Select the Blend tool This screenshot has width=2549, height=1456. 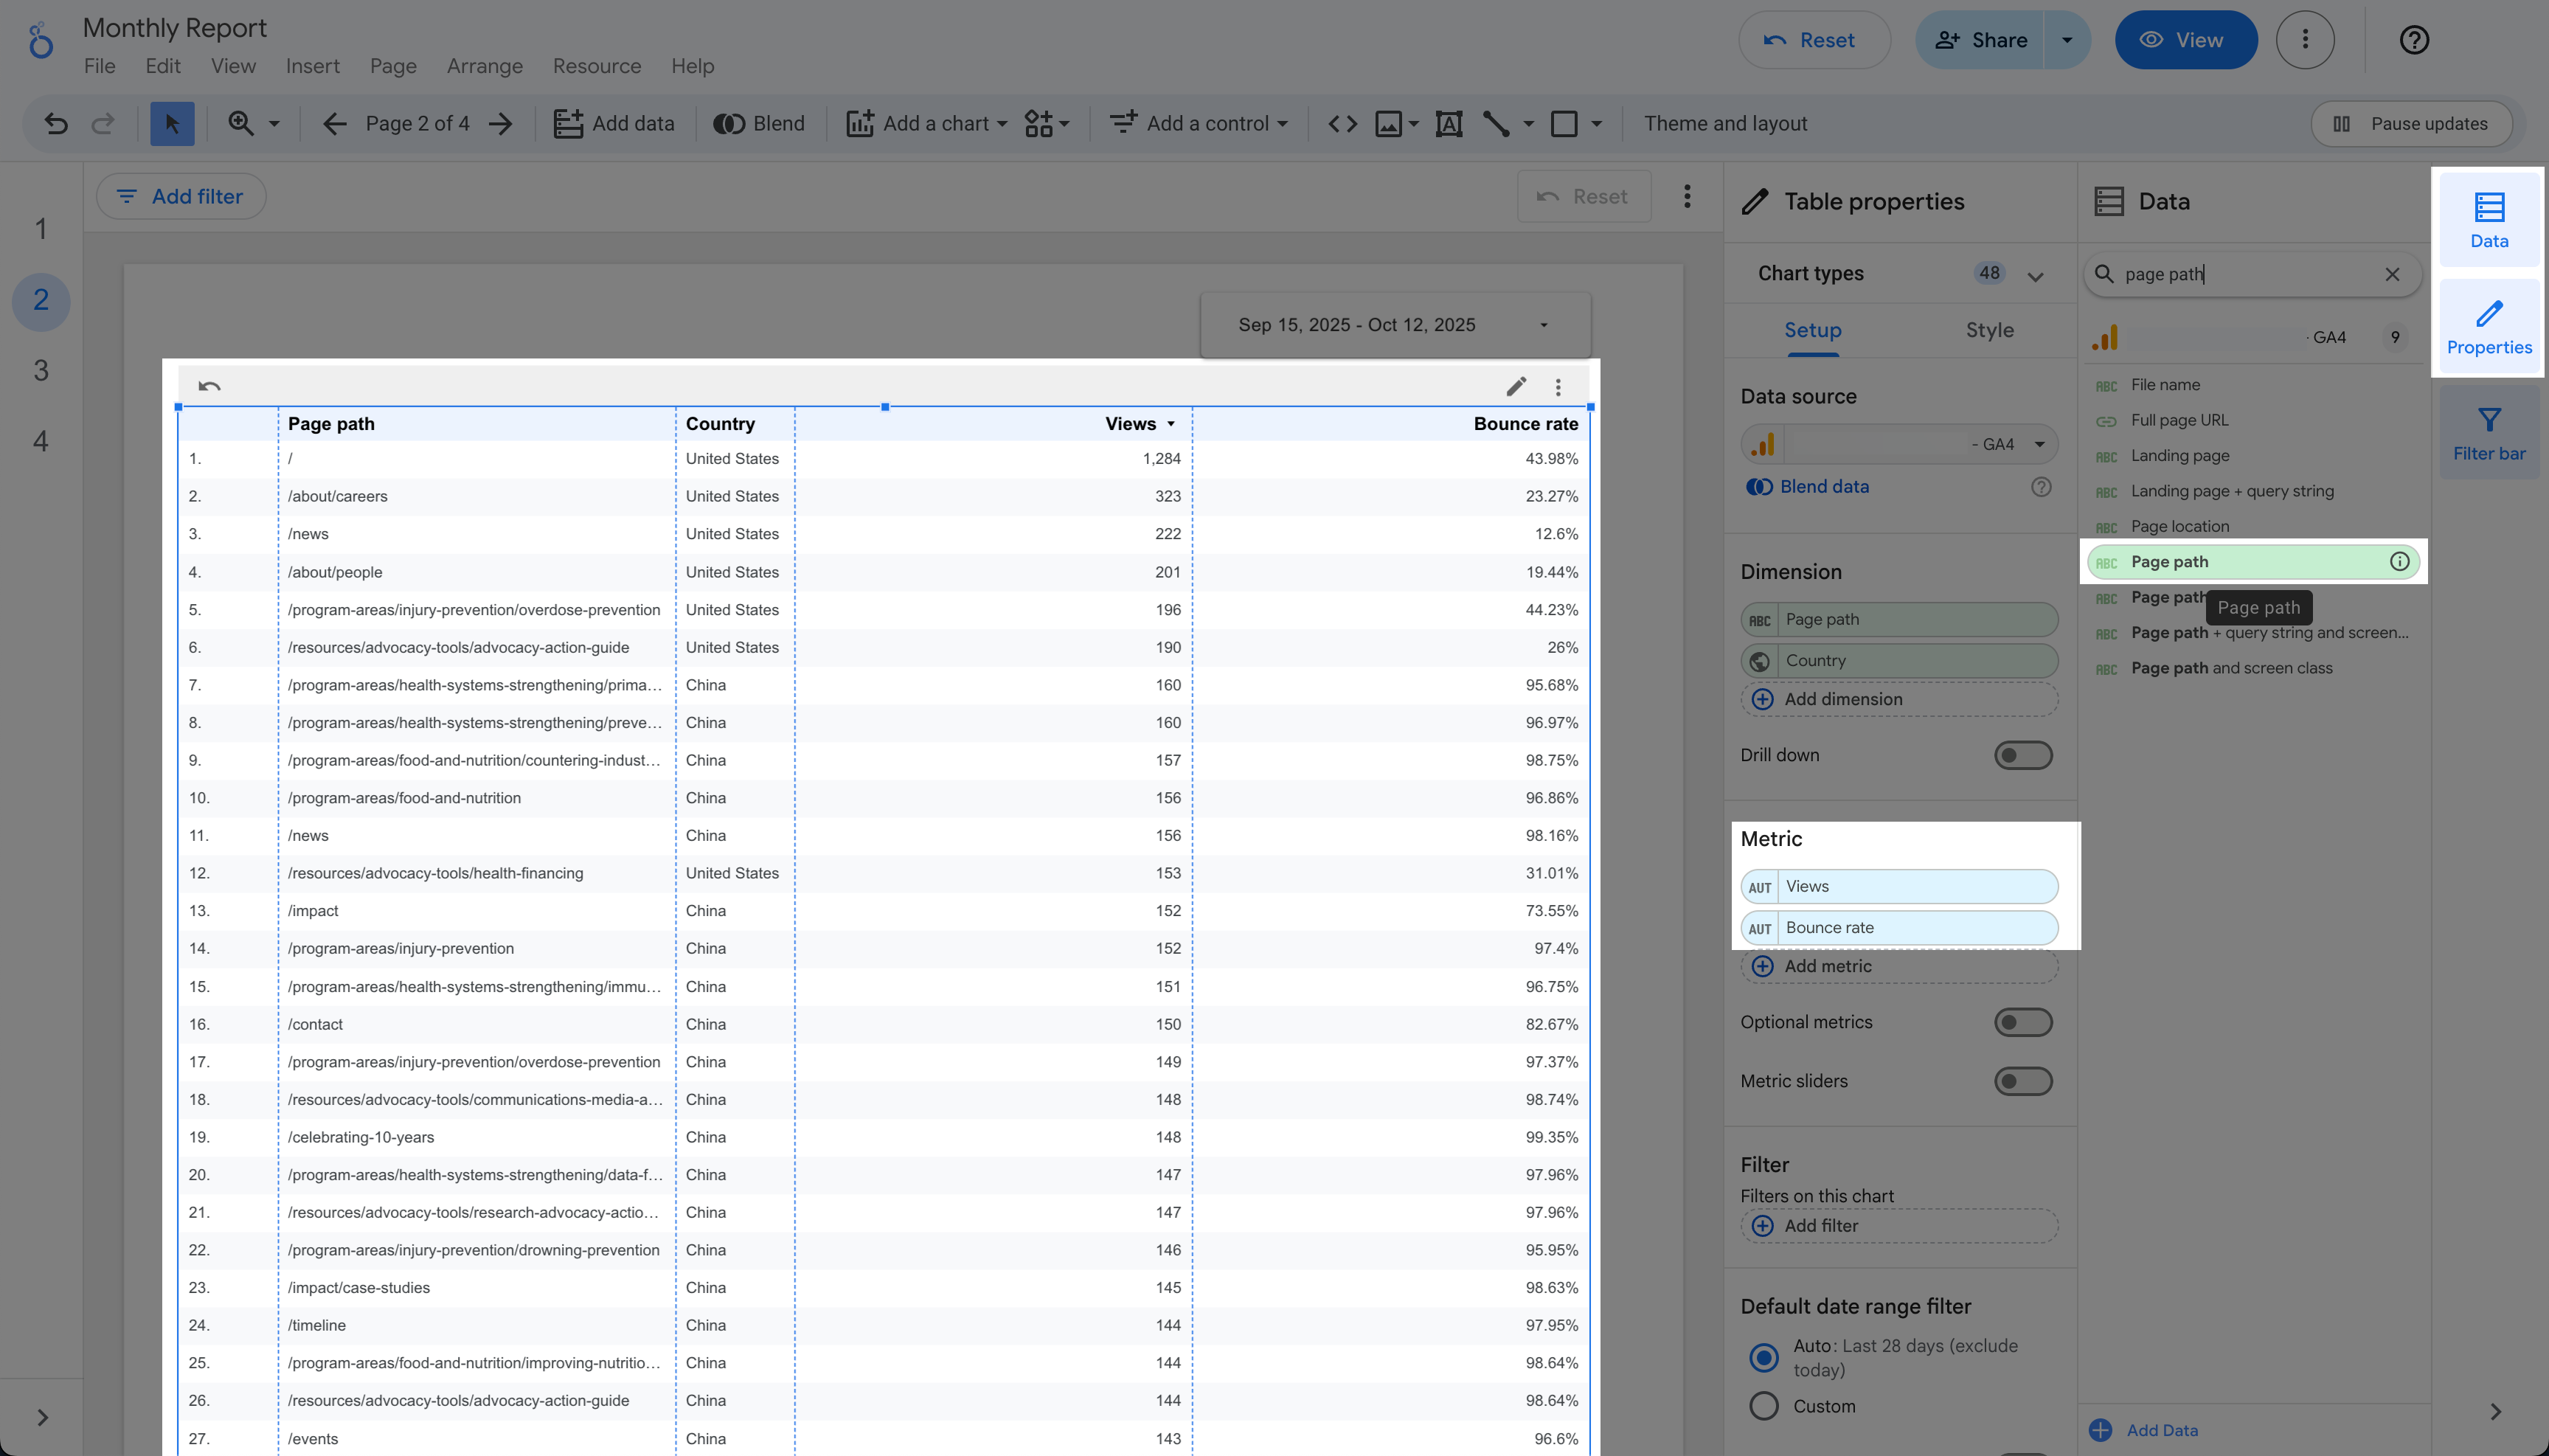point(759,123)
